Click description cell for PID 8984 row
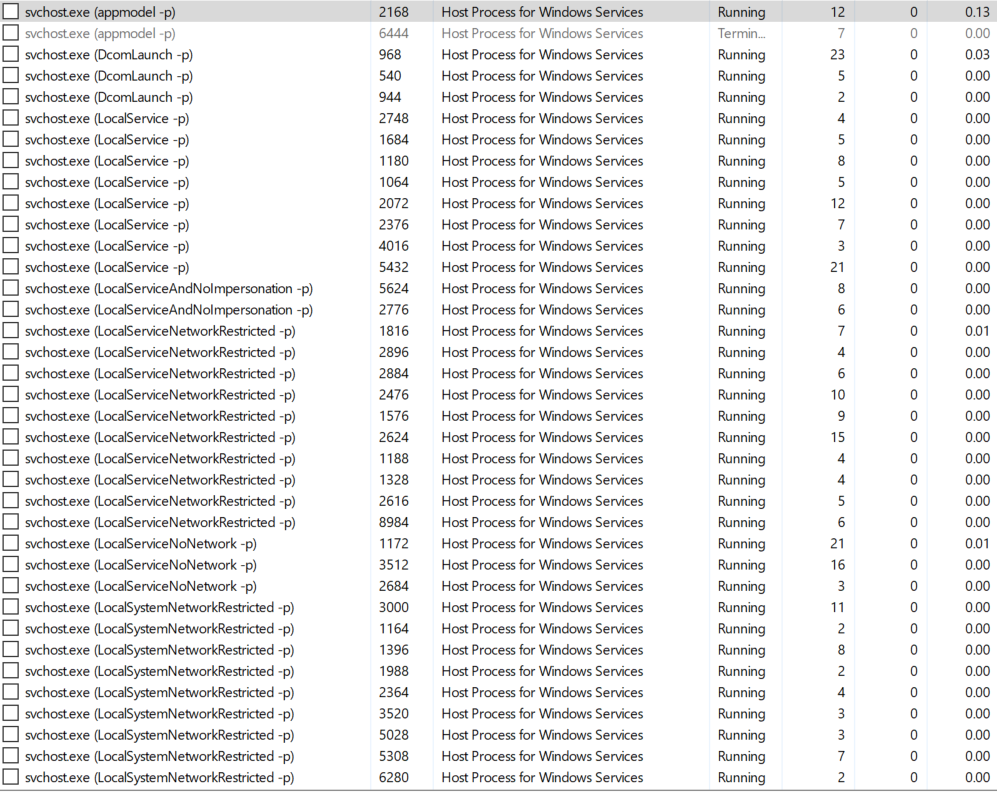 click(542, 522)
